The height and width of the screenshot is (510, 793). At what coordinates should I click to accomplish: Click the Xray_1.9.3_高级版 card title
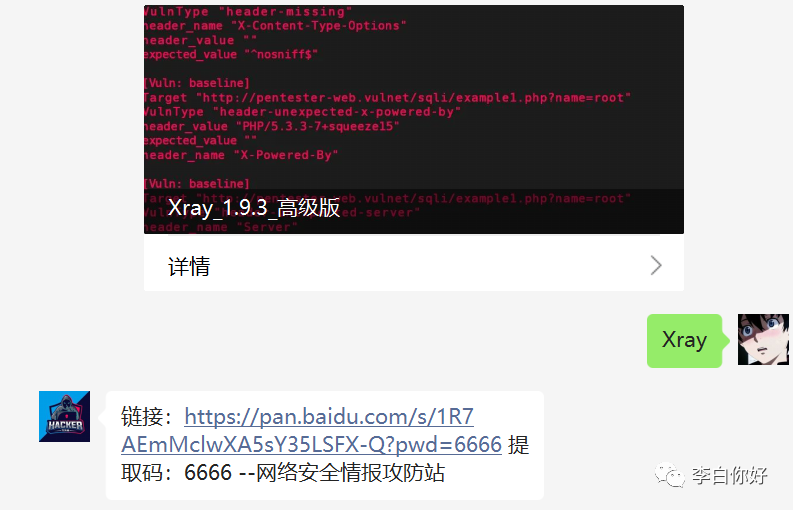click(254, 207)
